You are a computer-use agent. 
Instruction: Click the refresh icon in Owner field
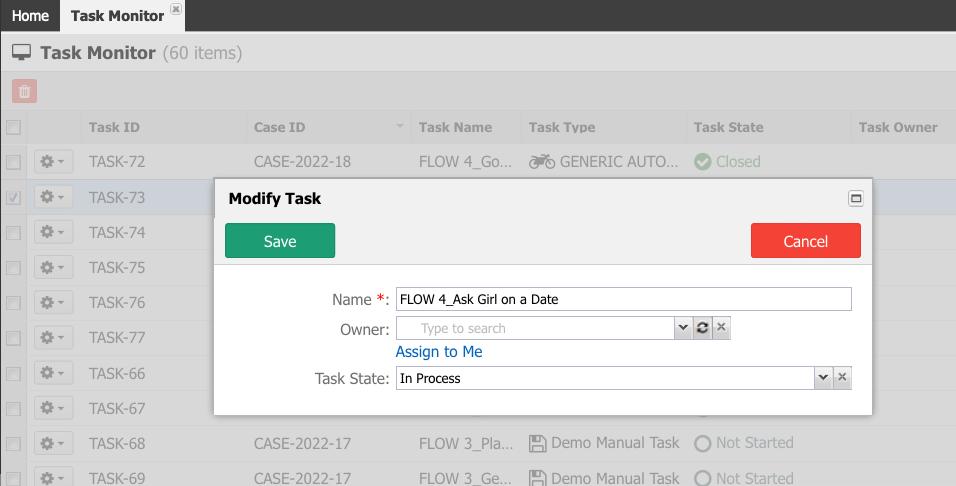tap(702, 328)
